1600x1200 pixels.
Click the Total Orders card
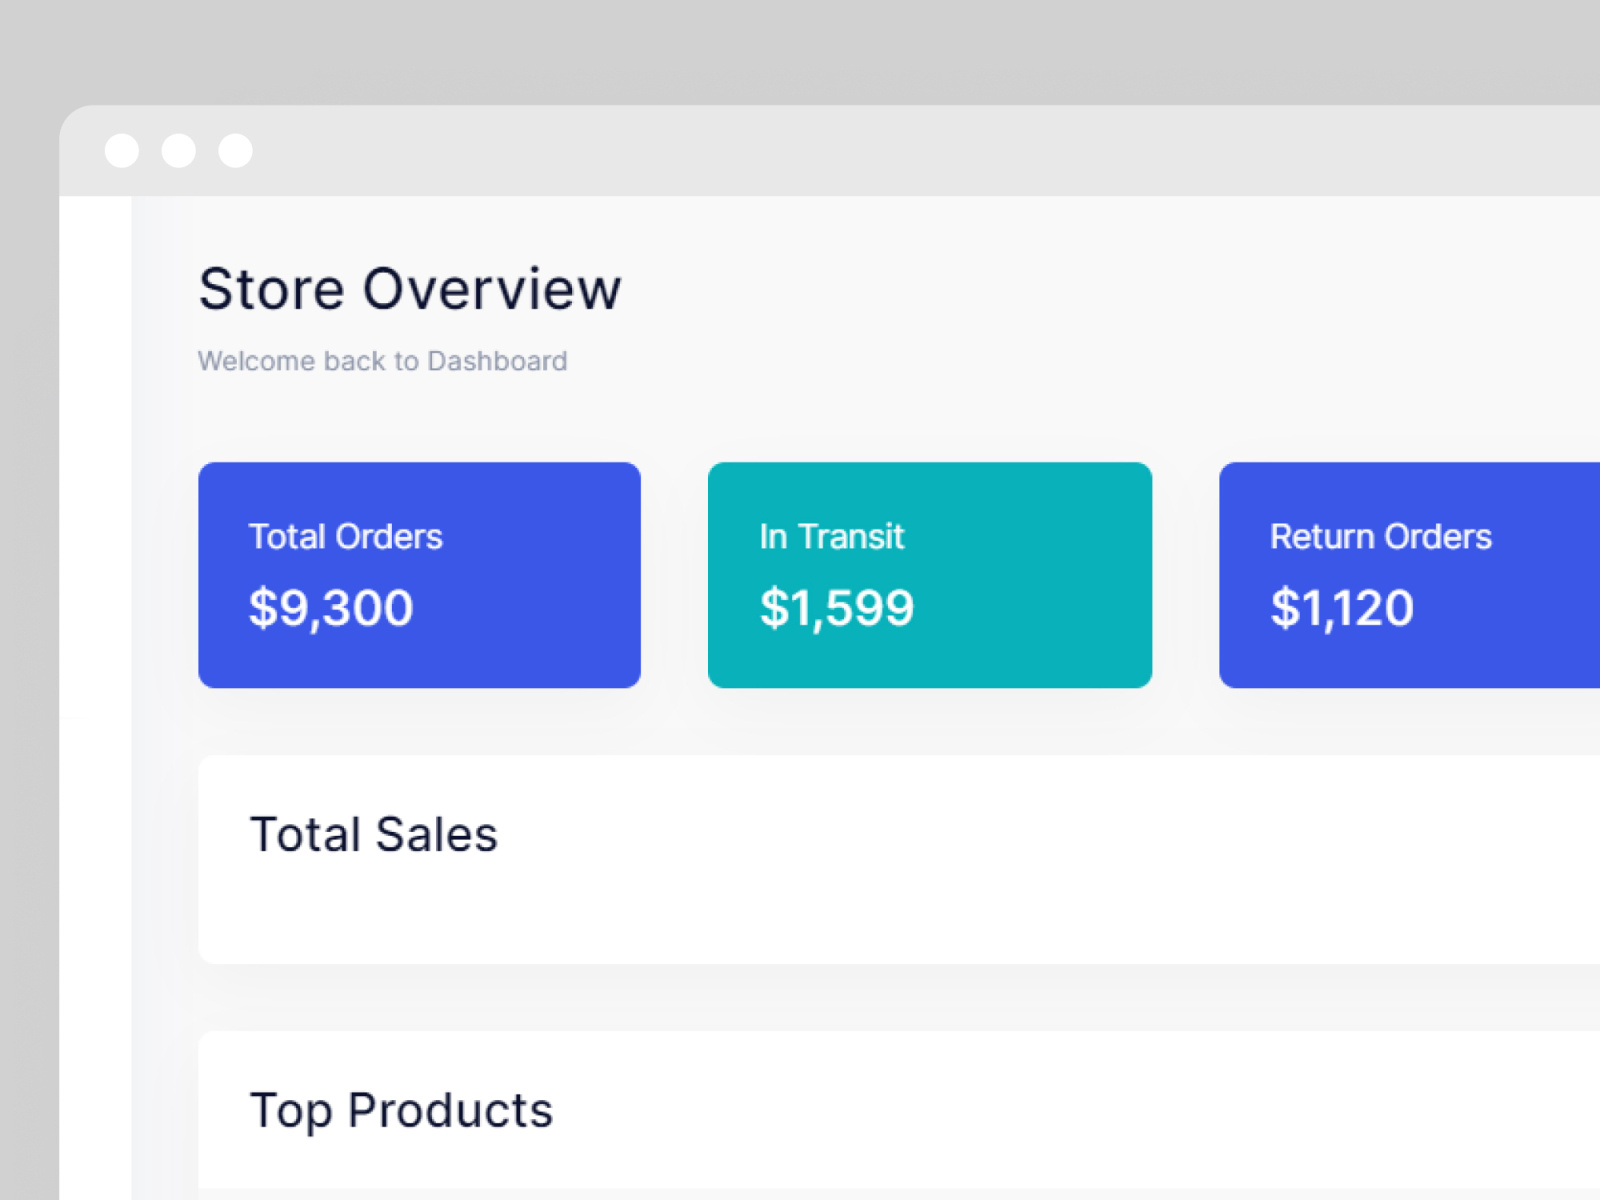pyautogui.click(x=419, y=575)
